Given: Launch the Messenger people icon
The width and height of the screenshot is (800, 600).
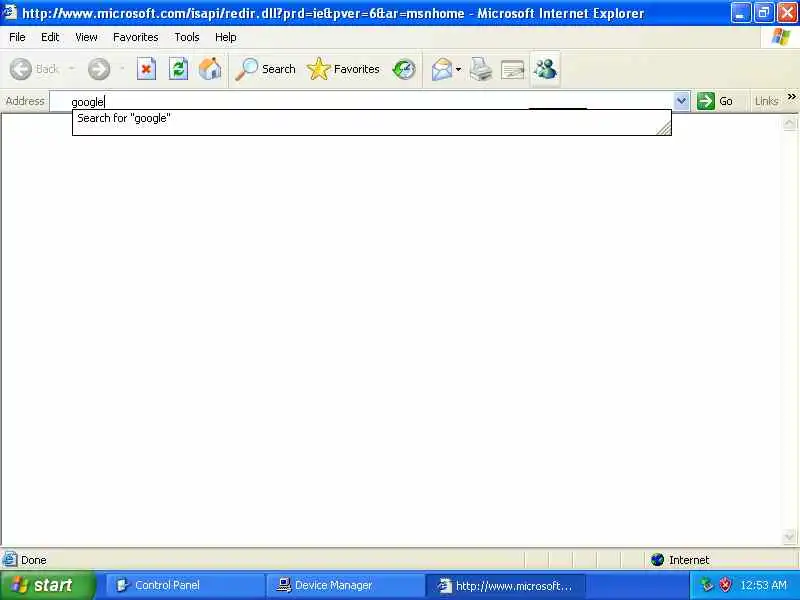Looking at the screenshot, I should [545, 69].
